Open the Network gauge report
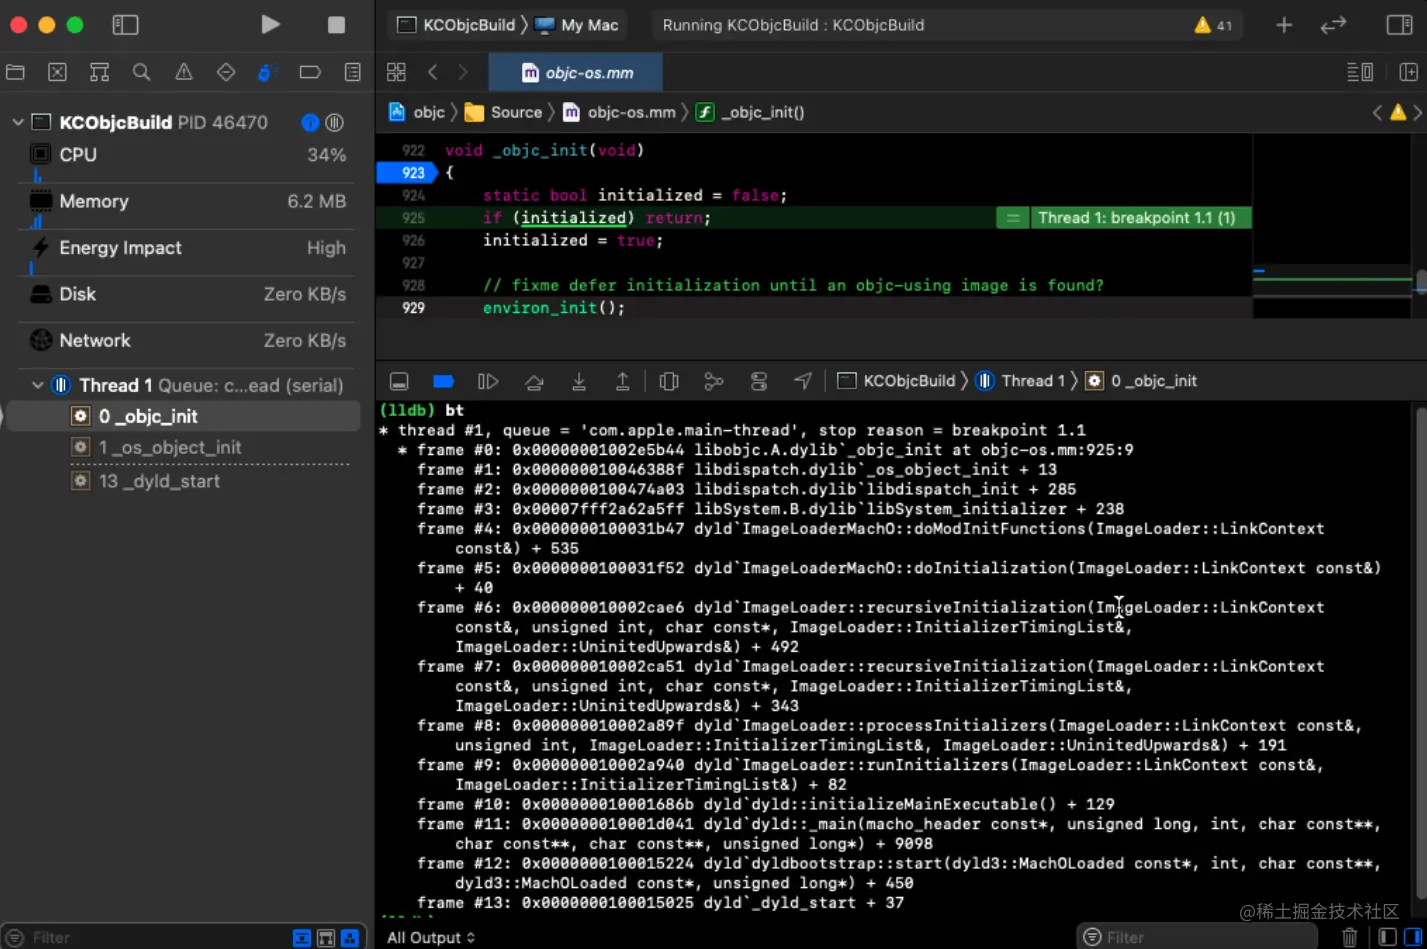Screen dimensions: 1427x949 tap(187, 340)
